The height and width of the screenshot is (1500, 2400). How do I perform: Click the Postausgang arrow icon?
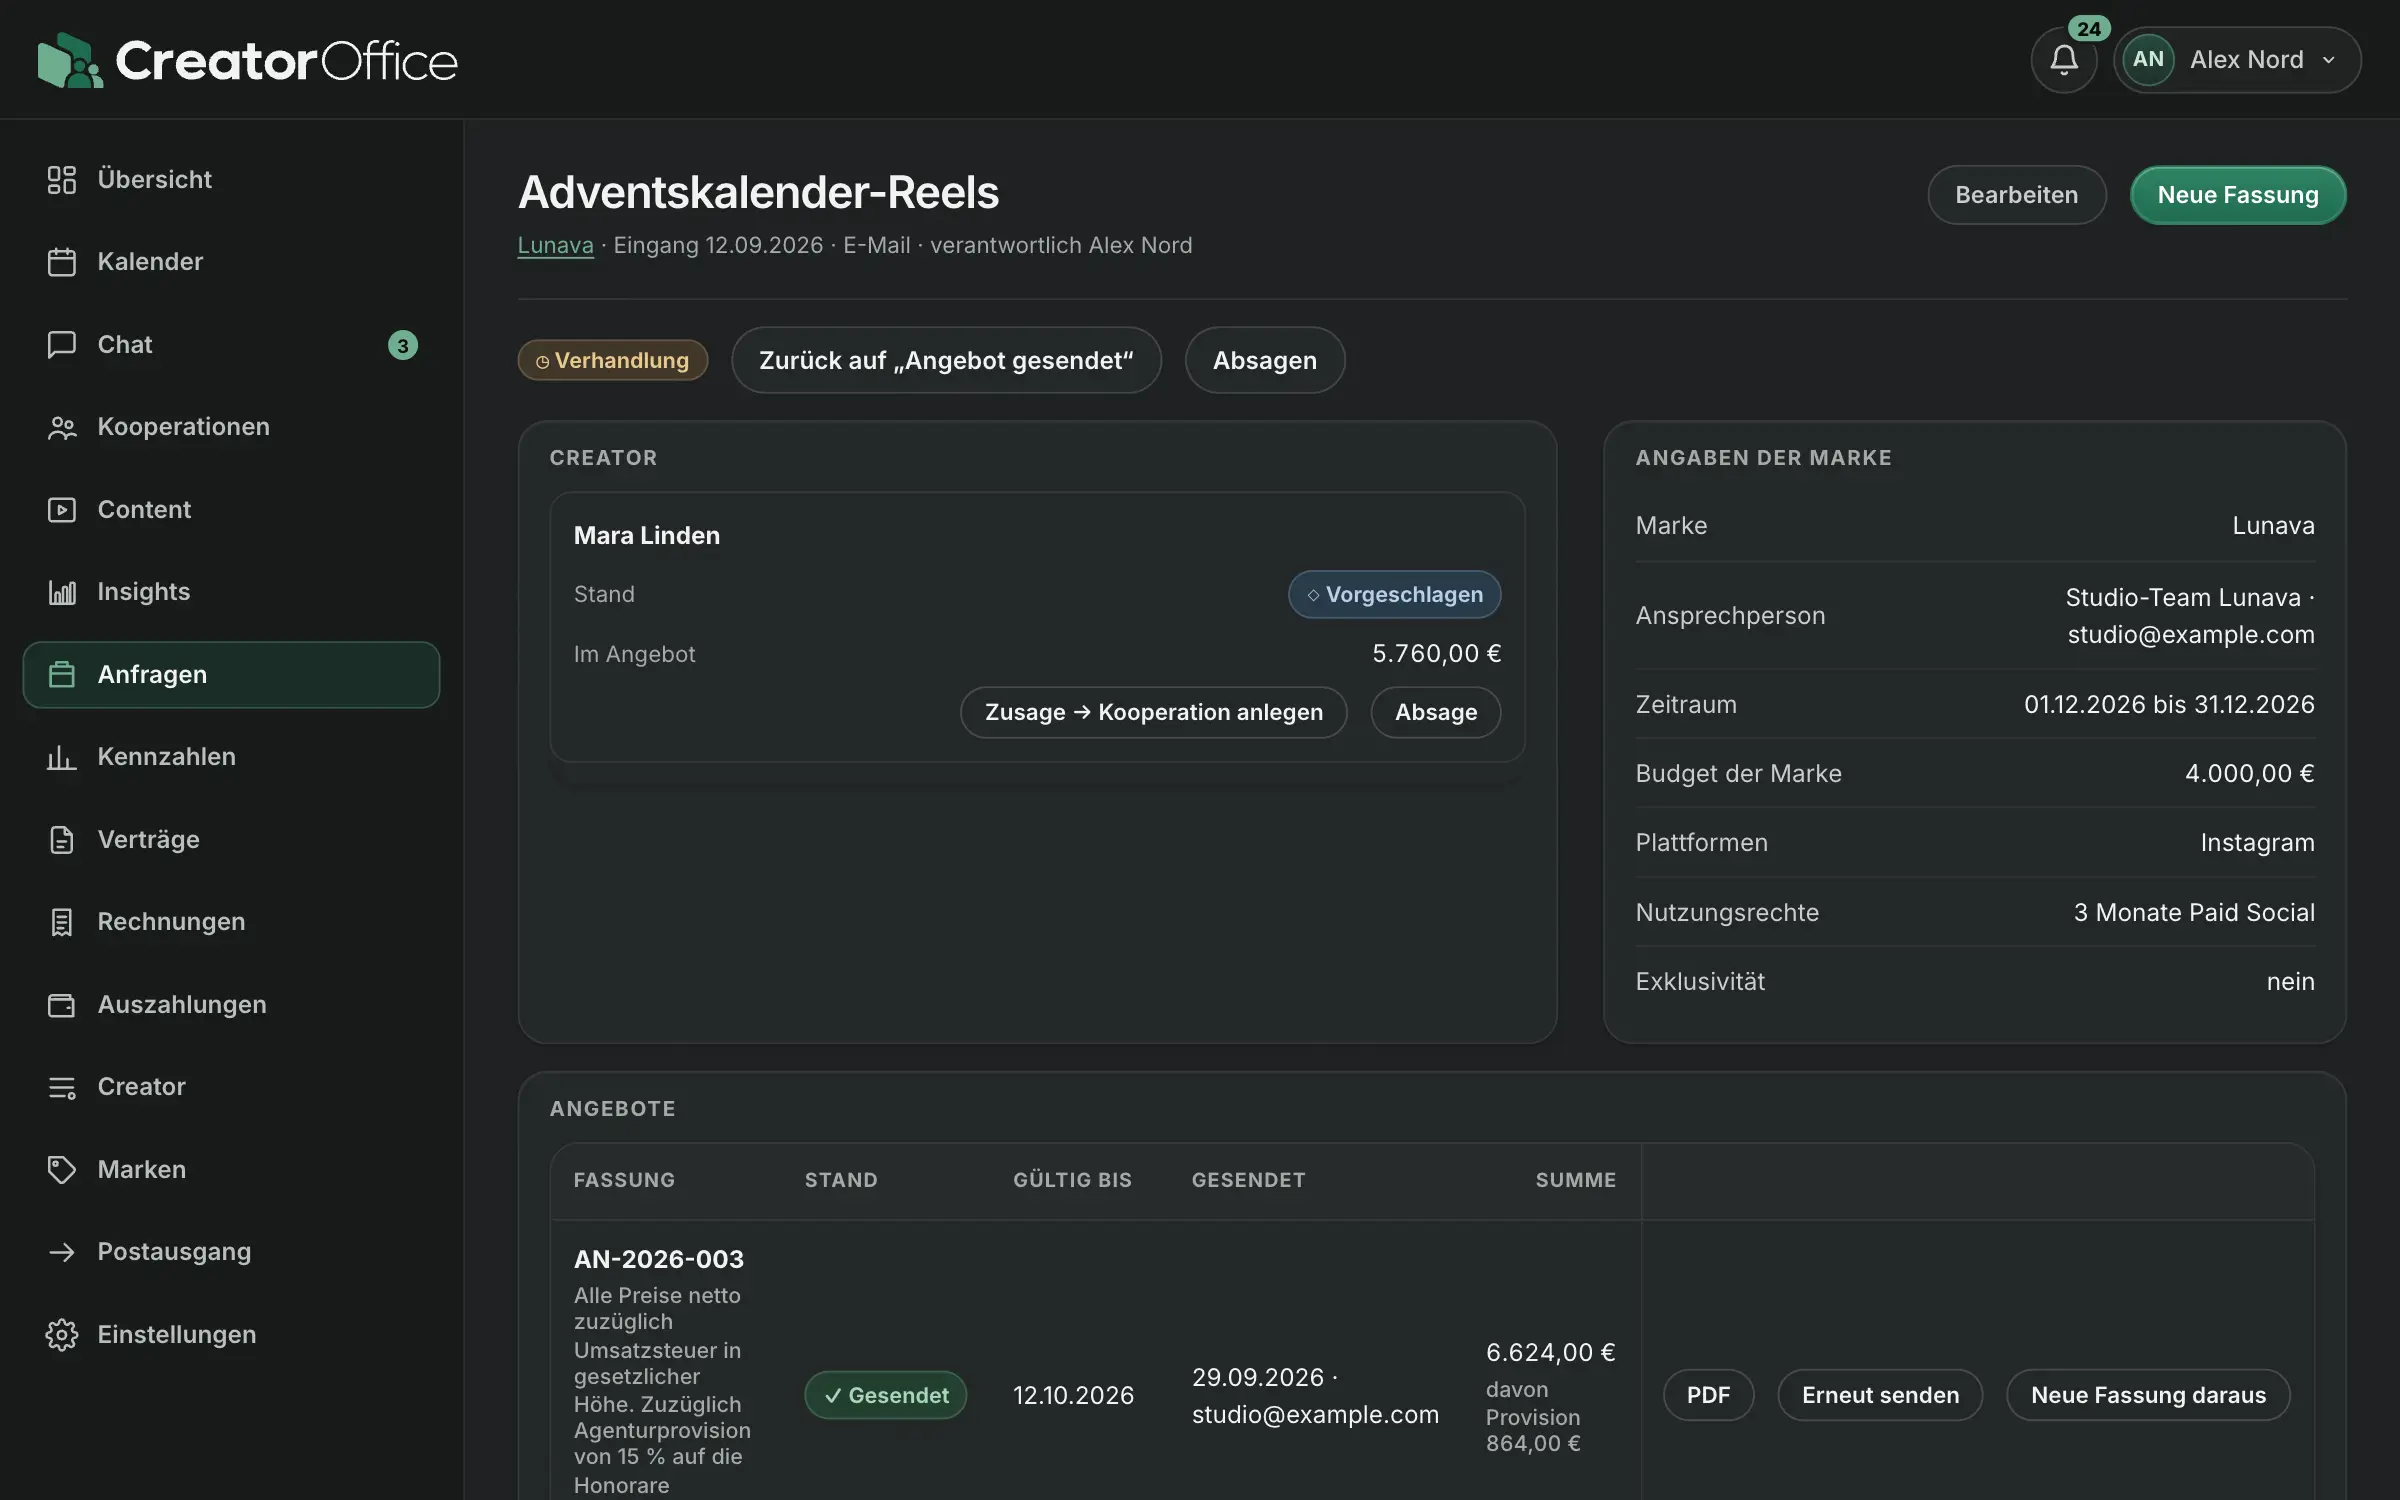click(62, 1252)
